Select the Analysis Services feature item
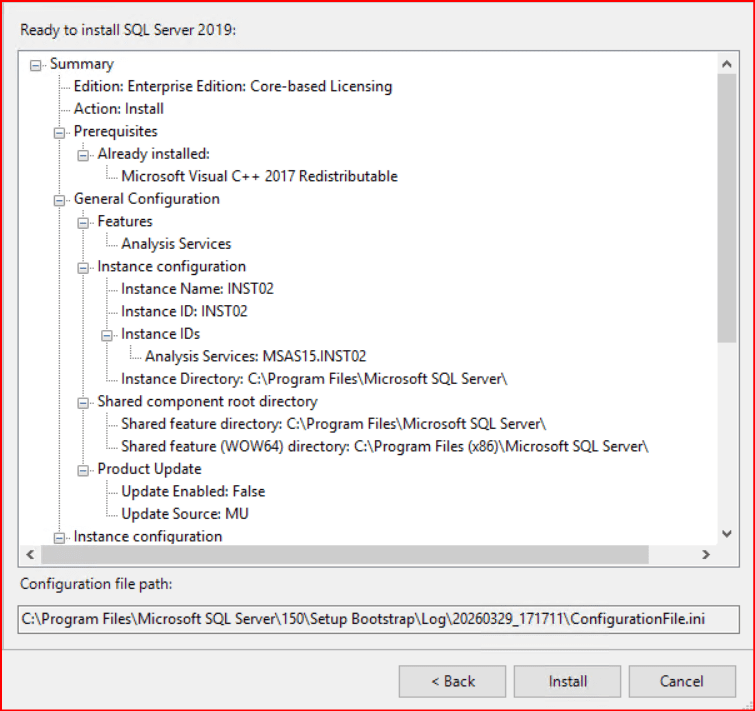Screen dimensions: 755x711 pos(176,244)
